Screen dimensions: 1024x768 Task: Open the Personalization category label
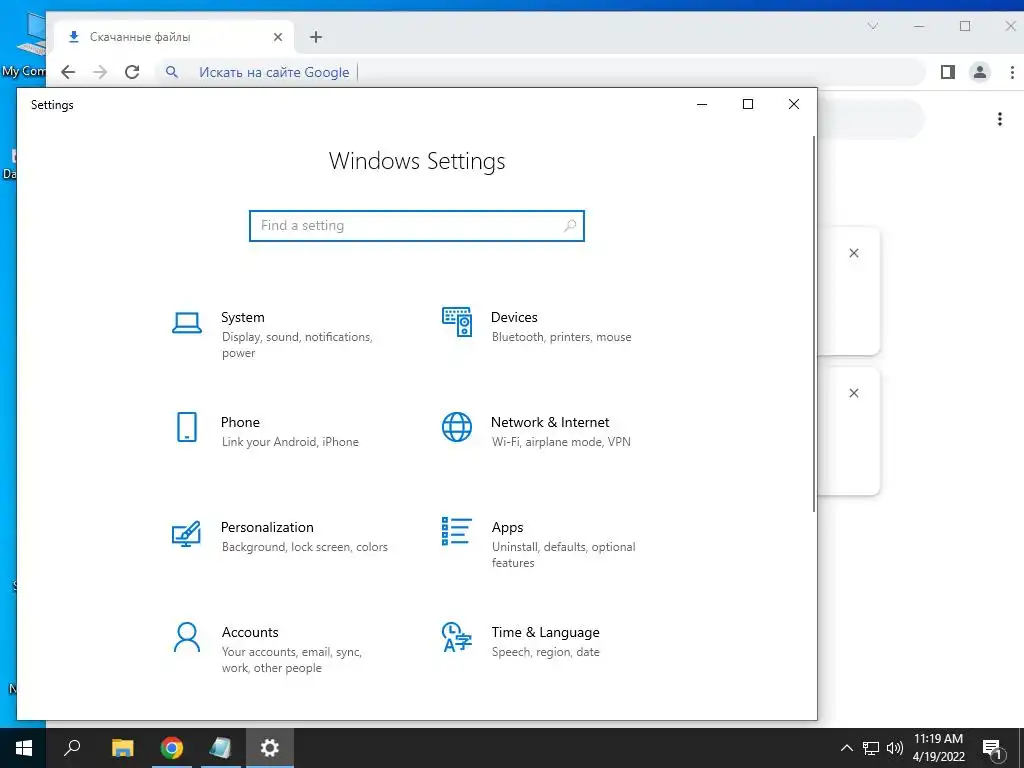(x=267, y=527)
